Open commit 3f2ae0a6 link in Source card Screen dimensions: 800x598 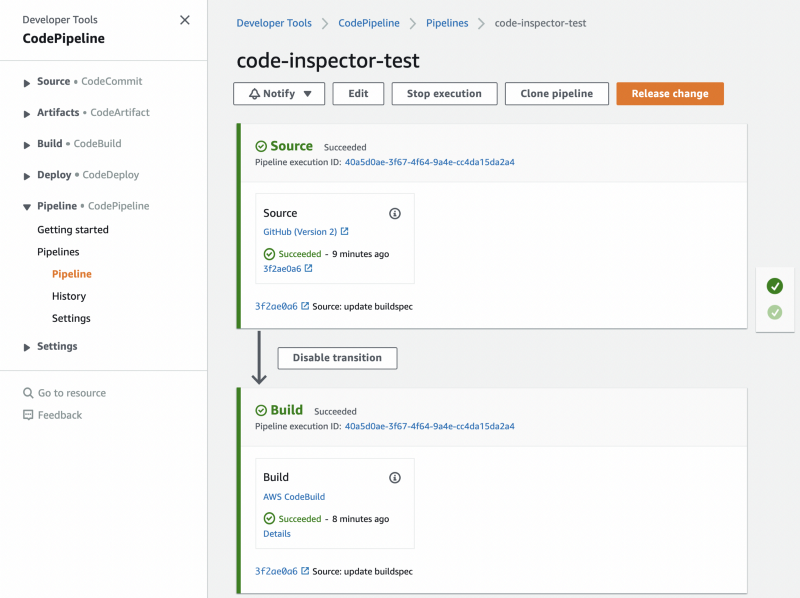[x=282, y=269]
